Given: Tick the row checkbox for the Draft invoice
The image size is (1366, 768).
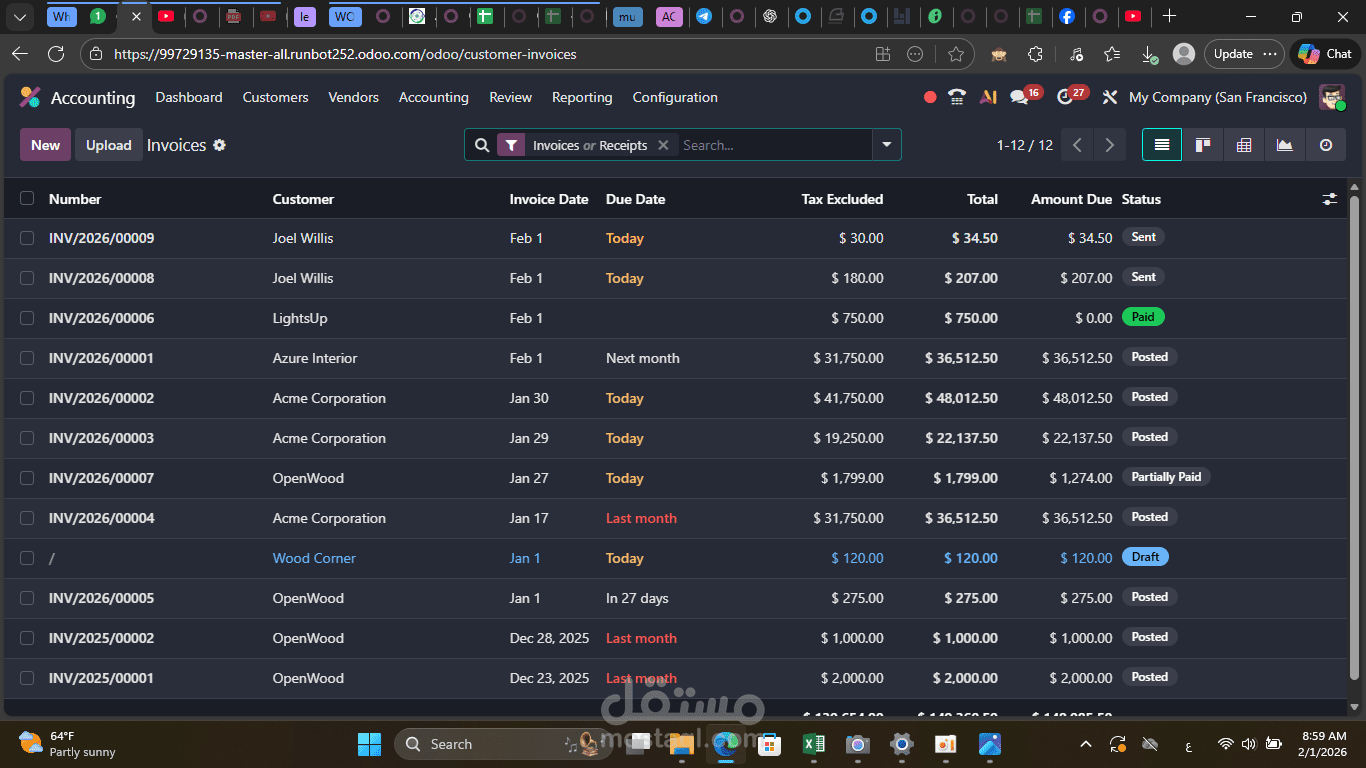Looking at the screenshot, I should click(x=27, y=558).
